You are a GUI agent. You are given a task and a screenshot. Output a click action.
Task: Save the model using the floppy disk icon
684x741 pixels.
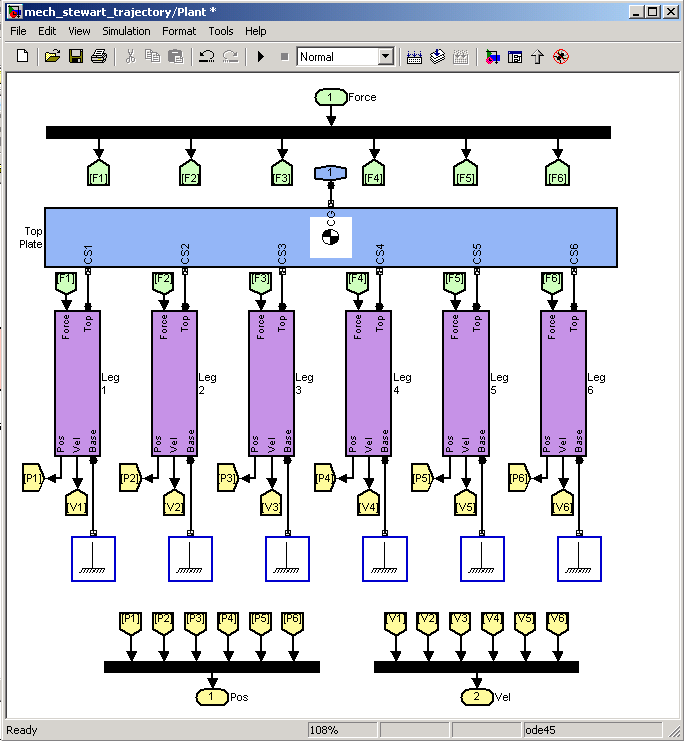tap(76, 57)
